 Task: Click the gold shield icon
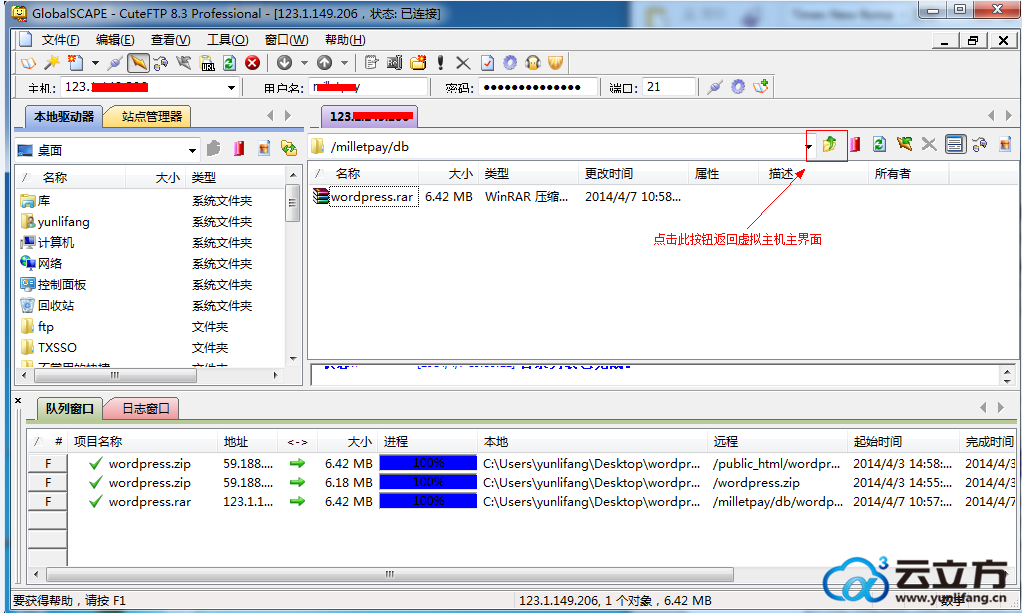point(555,63)
